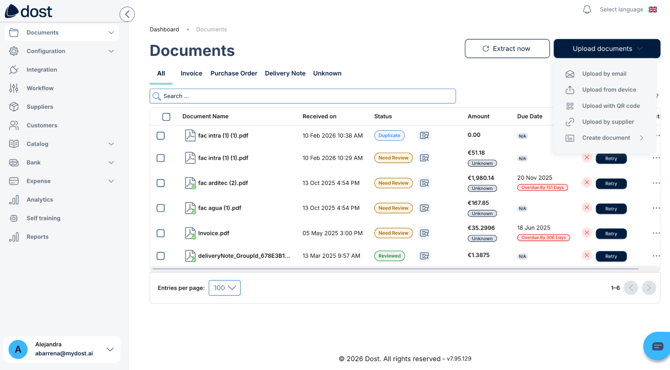Go to Dashboard breadcrumb link
The image size is (670, 370).
[x=164, y=29]
